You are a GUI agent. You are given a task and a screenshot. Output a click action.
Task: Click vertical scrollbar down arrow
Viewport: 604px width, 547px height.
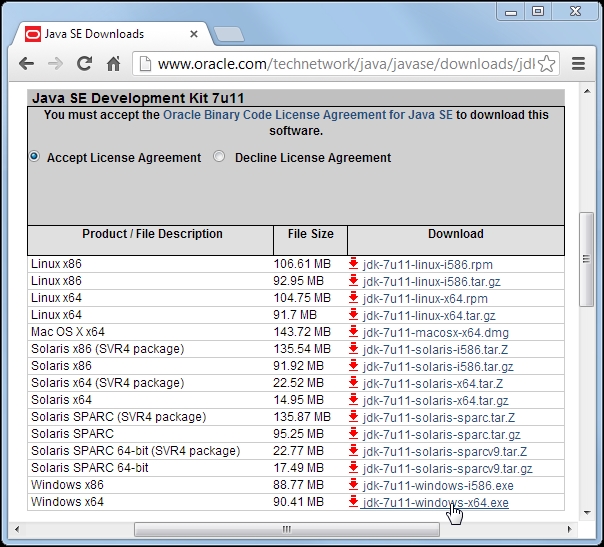(587, 512)
